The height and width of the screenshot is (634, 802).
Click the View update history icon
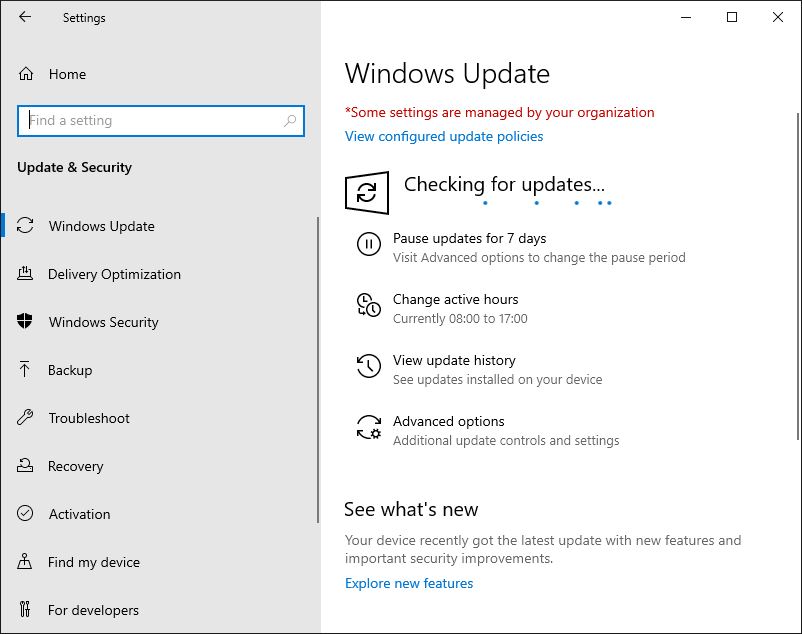coord(368,367)
